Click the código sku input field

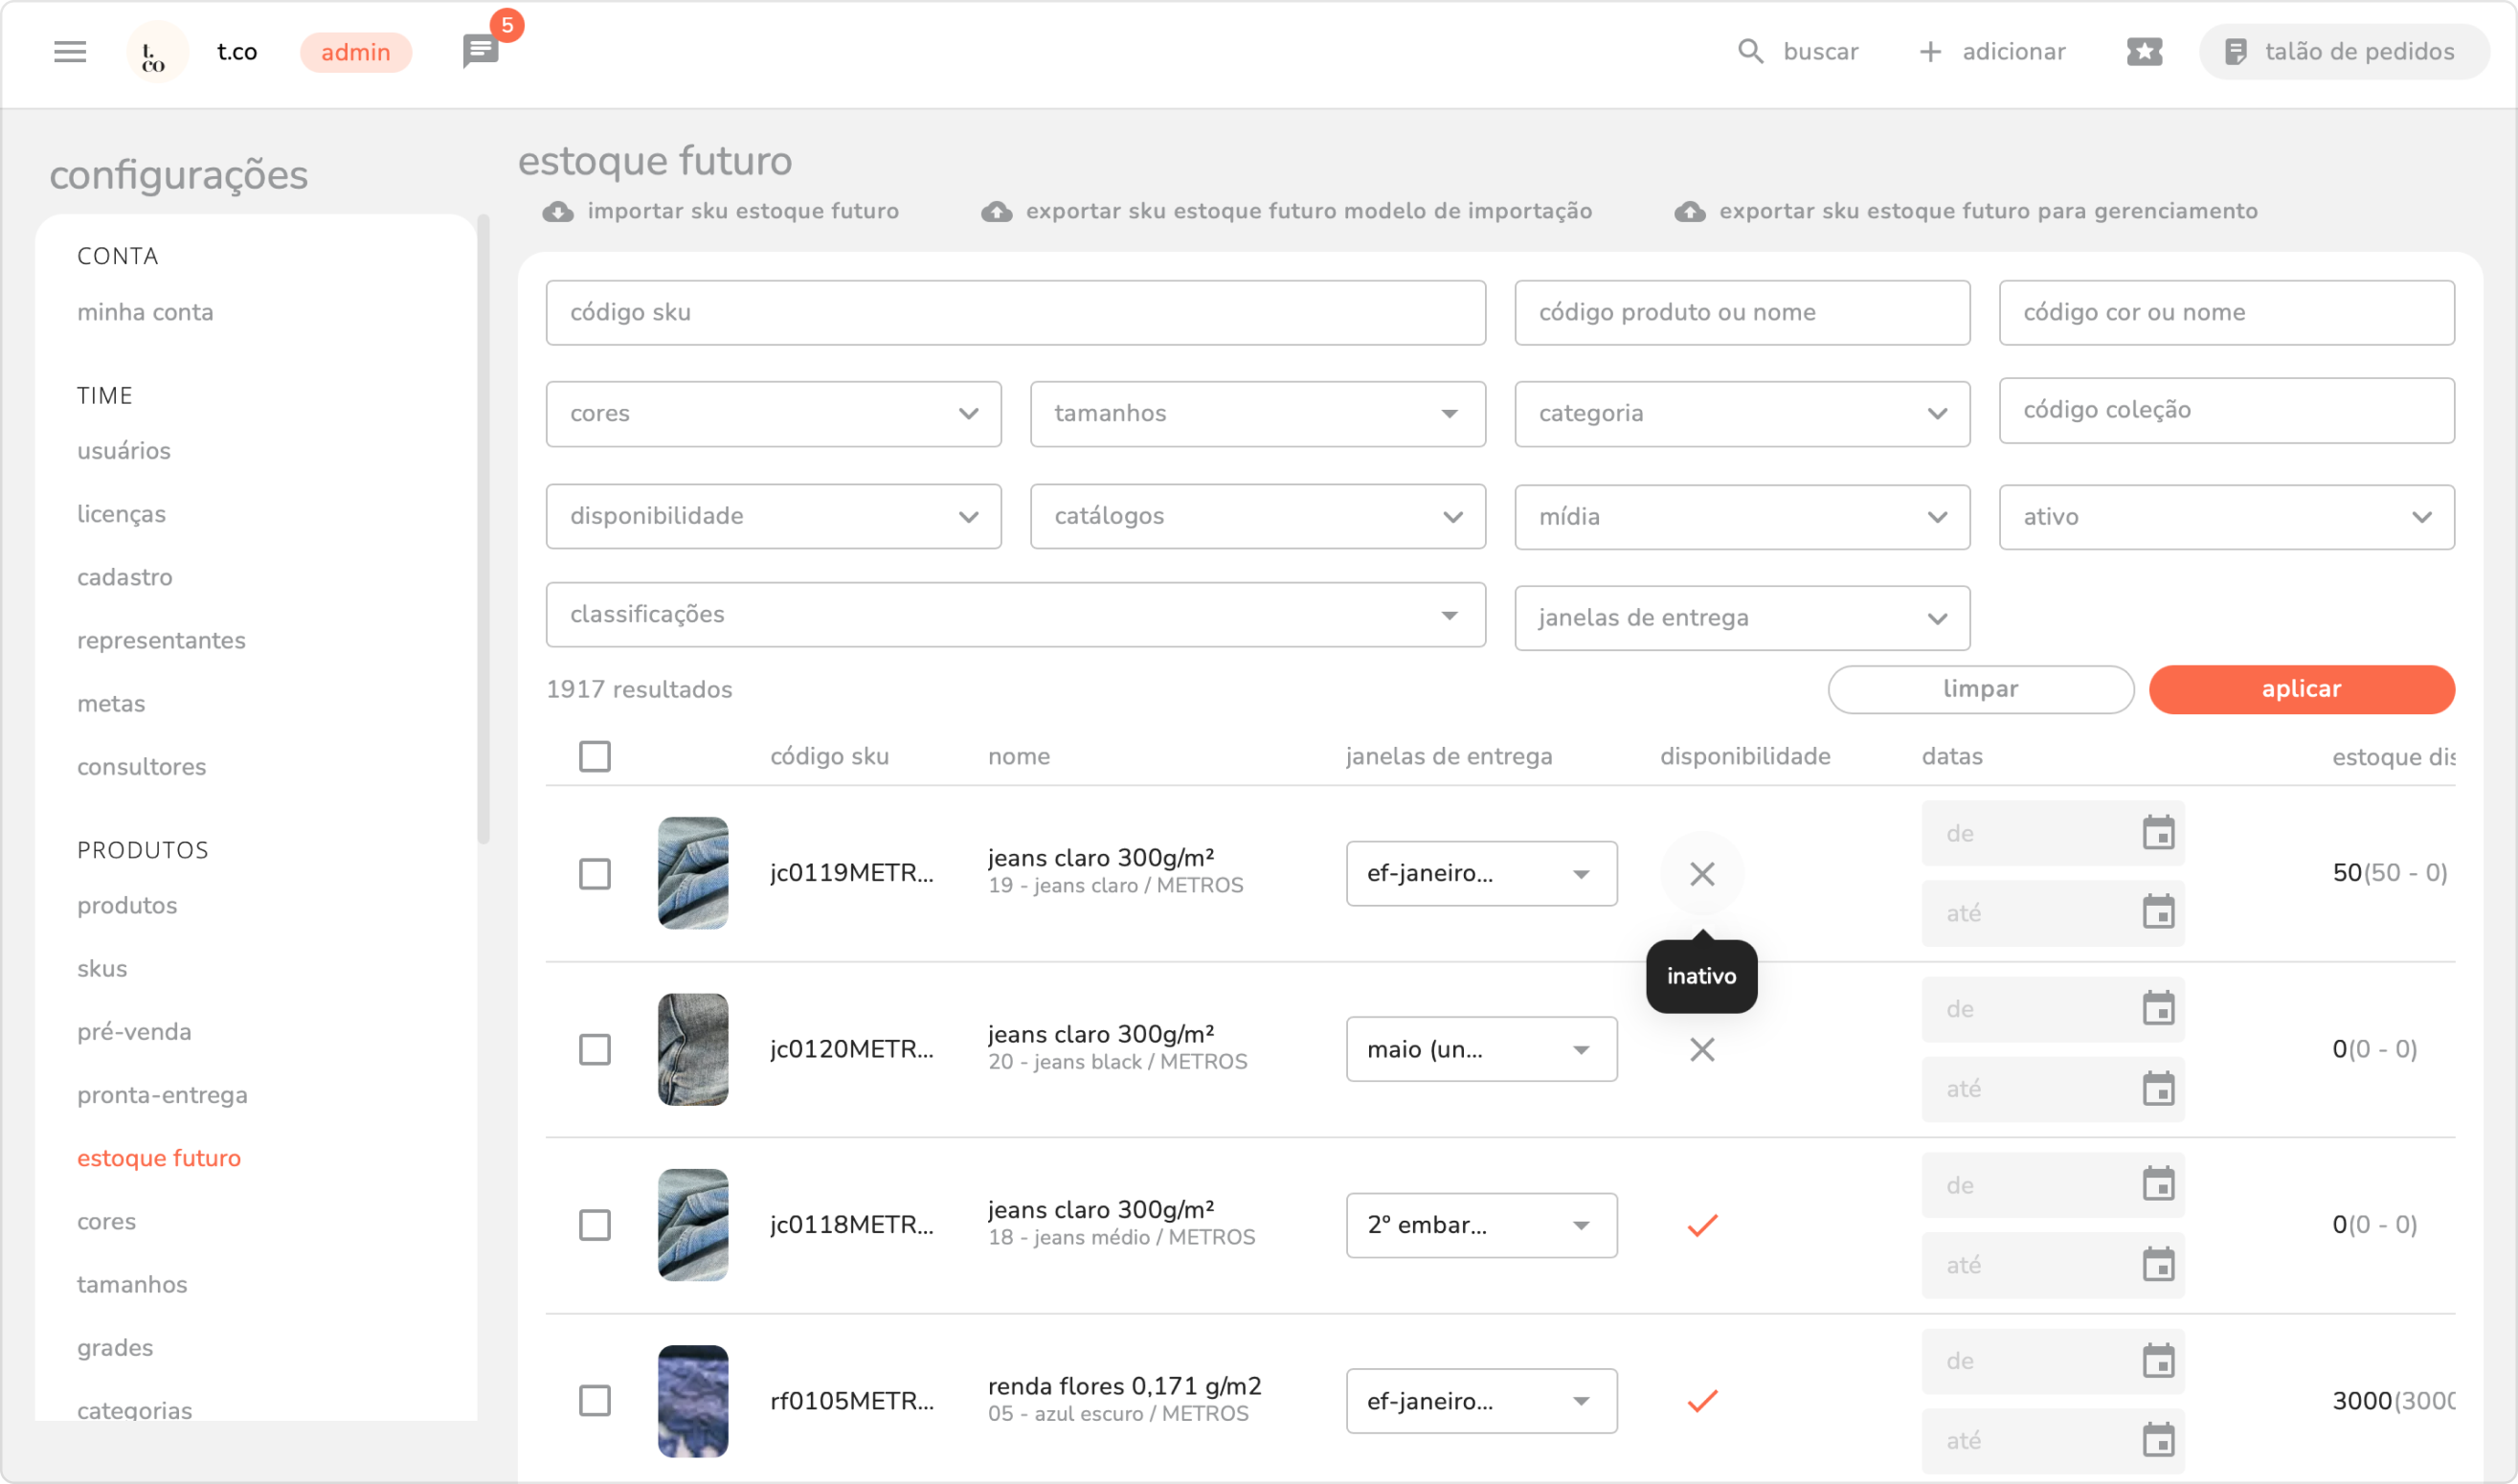(1015, 313)
